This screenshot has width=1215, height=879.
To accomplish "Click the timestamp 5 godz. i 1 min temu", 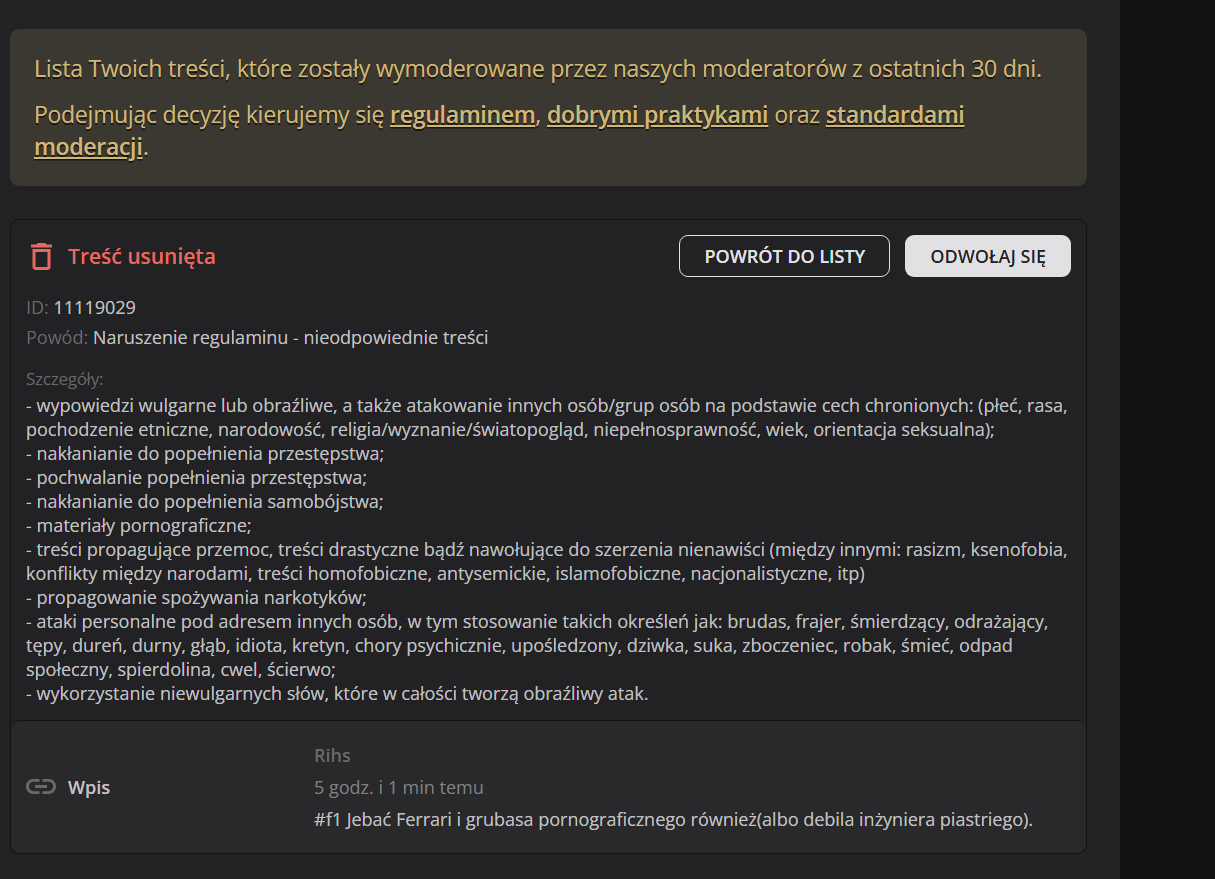I will tap(398, 787).
